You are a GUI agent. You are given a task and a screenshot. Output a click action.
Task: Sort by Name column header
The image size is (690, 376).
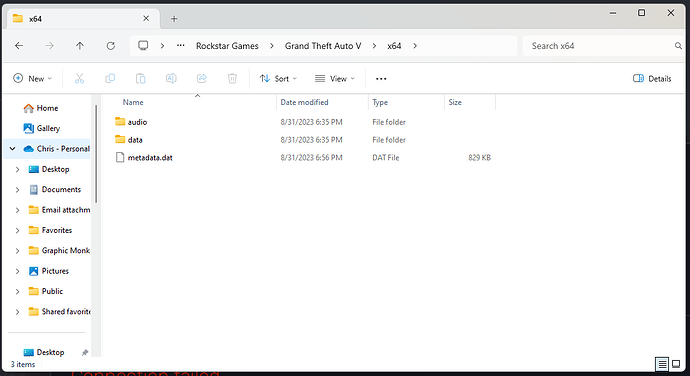coord(133,102)
